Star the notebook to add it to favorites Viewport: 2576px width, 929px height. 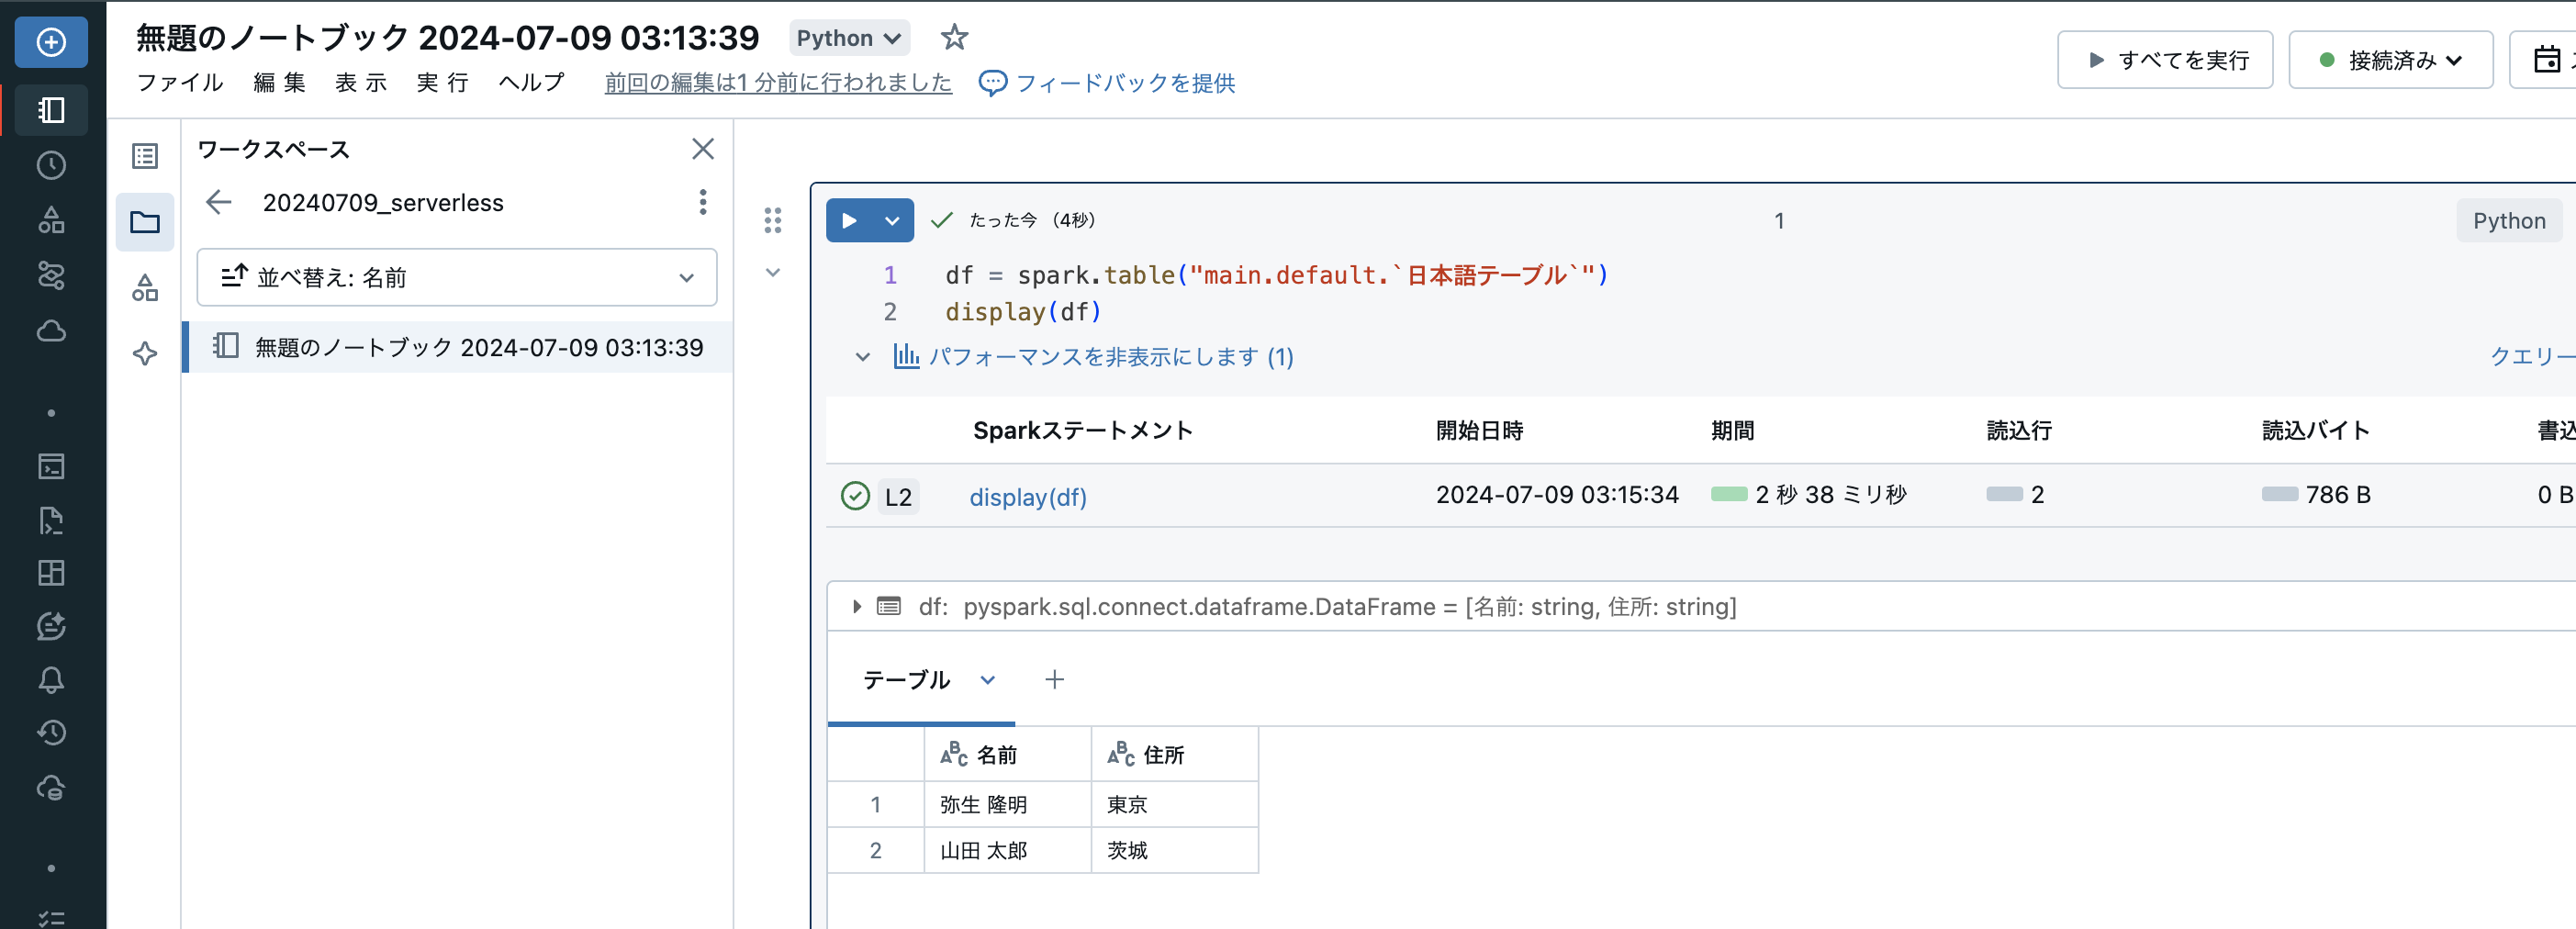point(953,37)
